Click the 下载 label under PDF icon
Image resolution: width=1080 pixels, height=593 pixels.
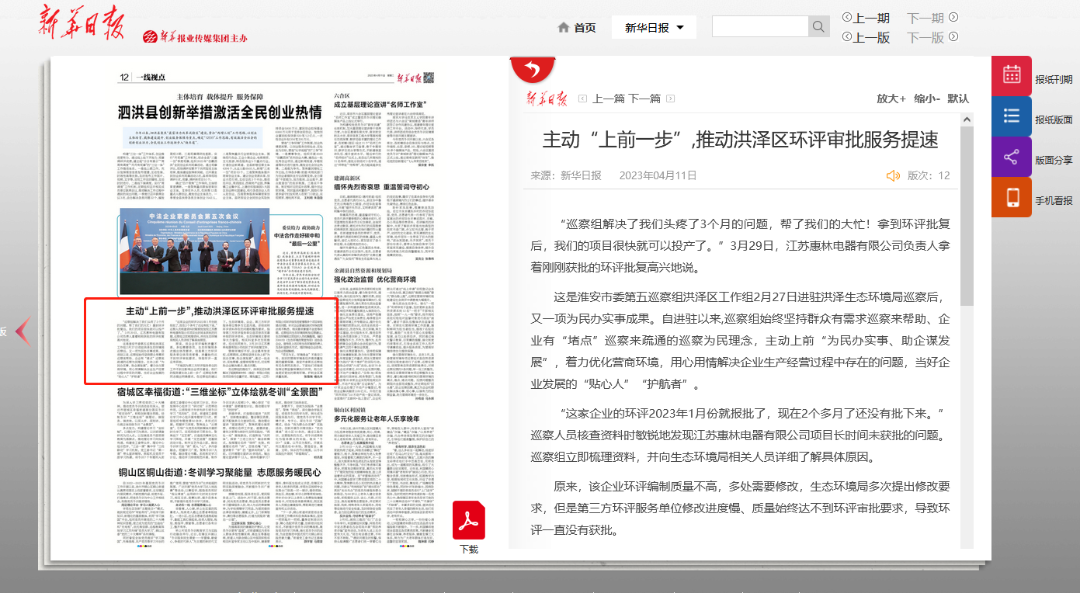point(469,550)
